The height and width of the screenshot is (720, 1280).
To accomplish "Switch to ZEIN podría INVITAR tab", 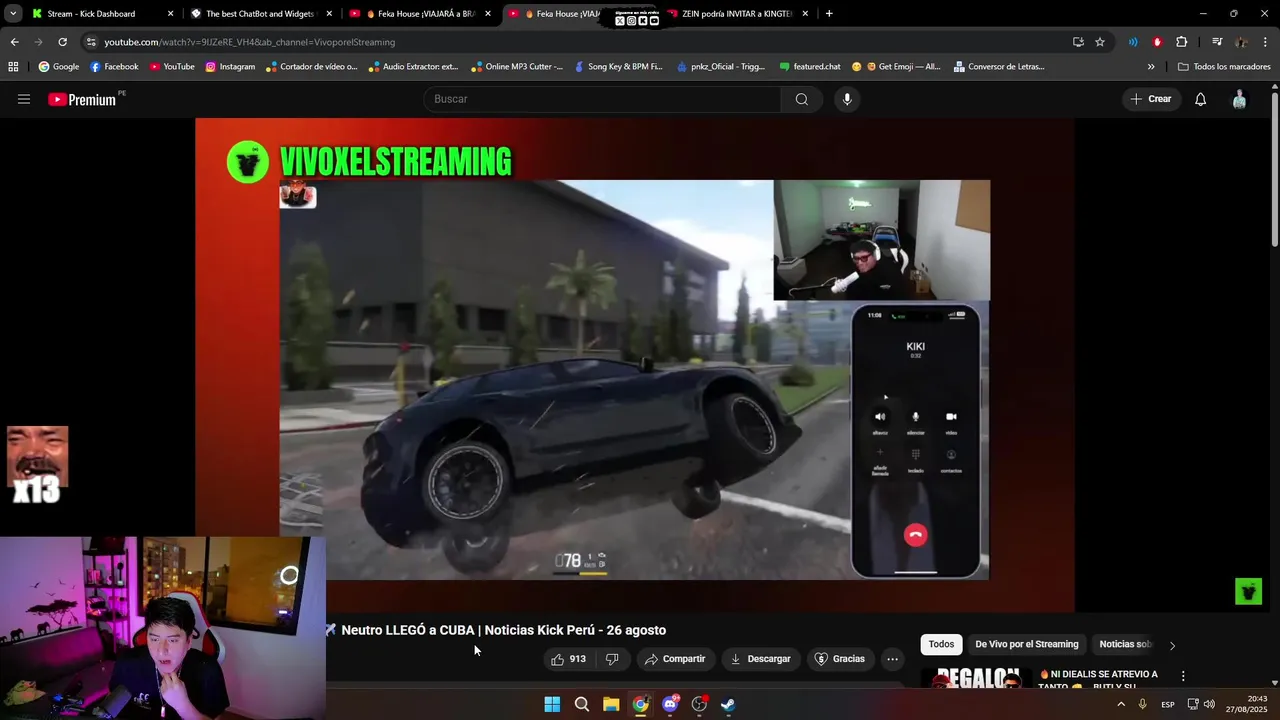I will pyautogui.click(x=737, y=14).
